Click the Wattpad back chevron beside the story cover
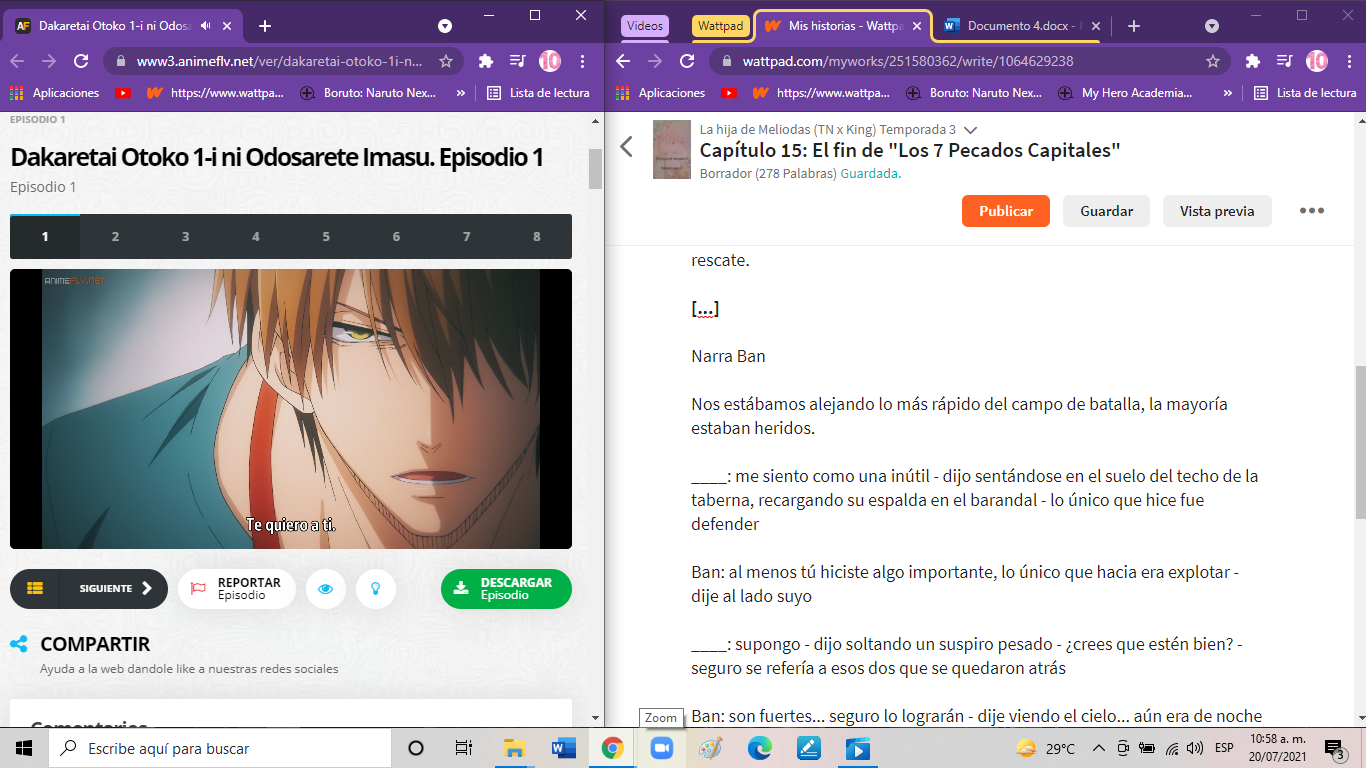The width and height of the screenshot is (1366, 768). [627, 147]
